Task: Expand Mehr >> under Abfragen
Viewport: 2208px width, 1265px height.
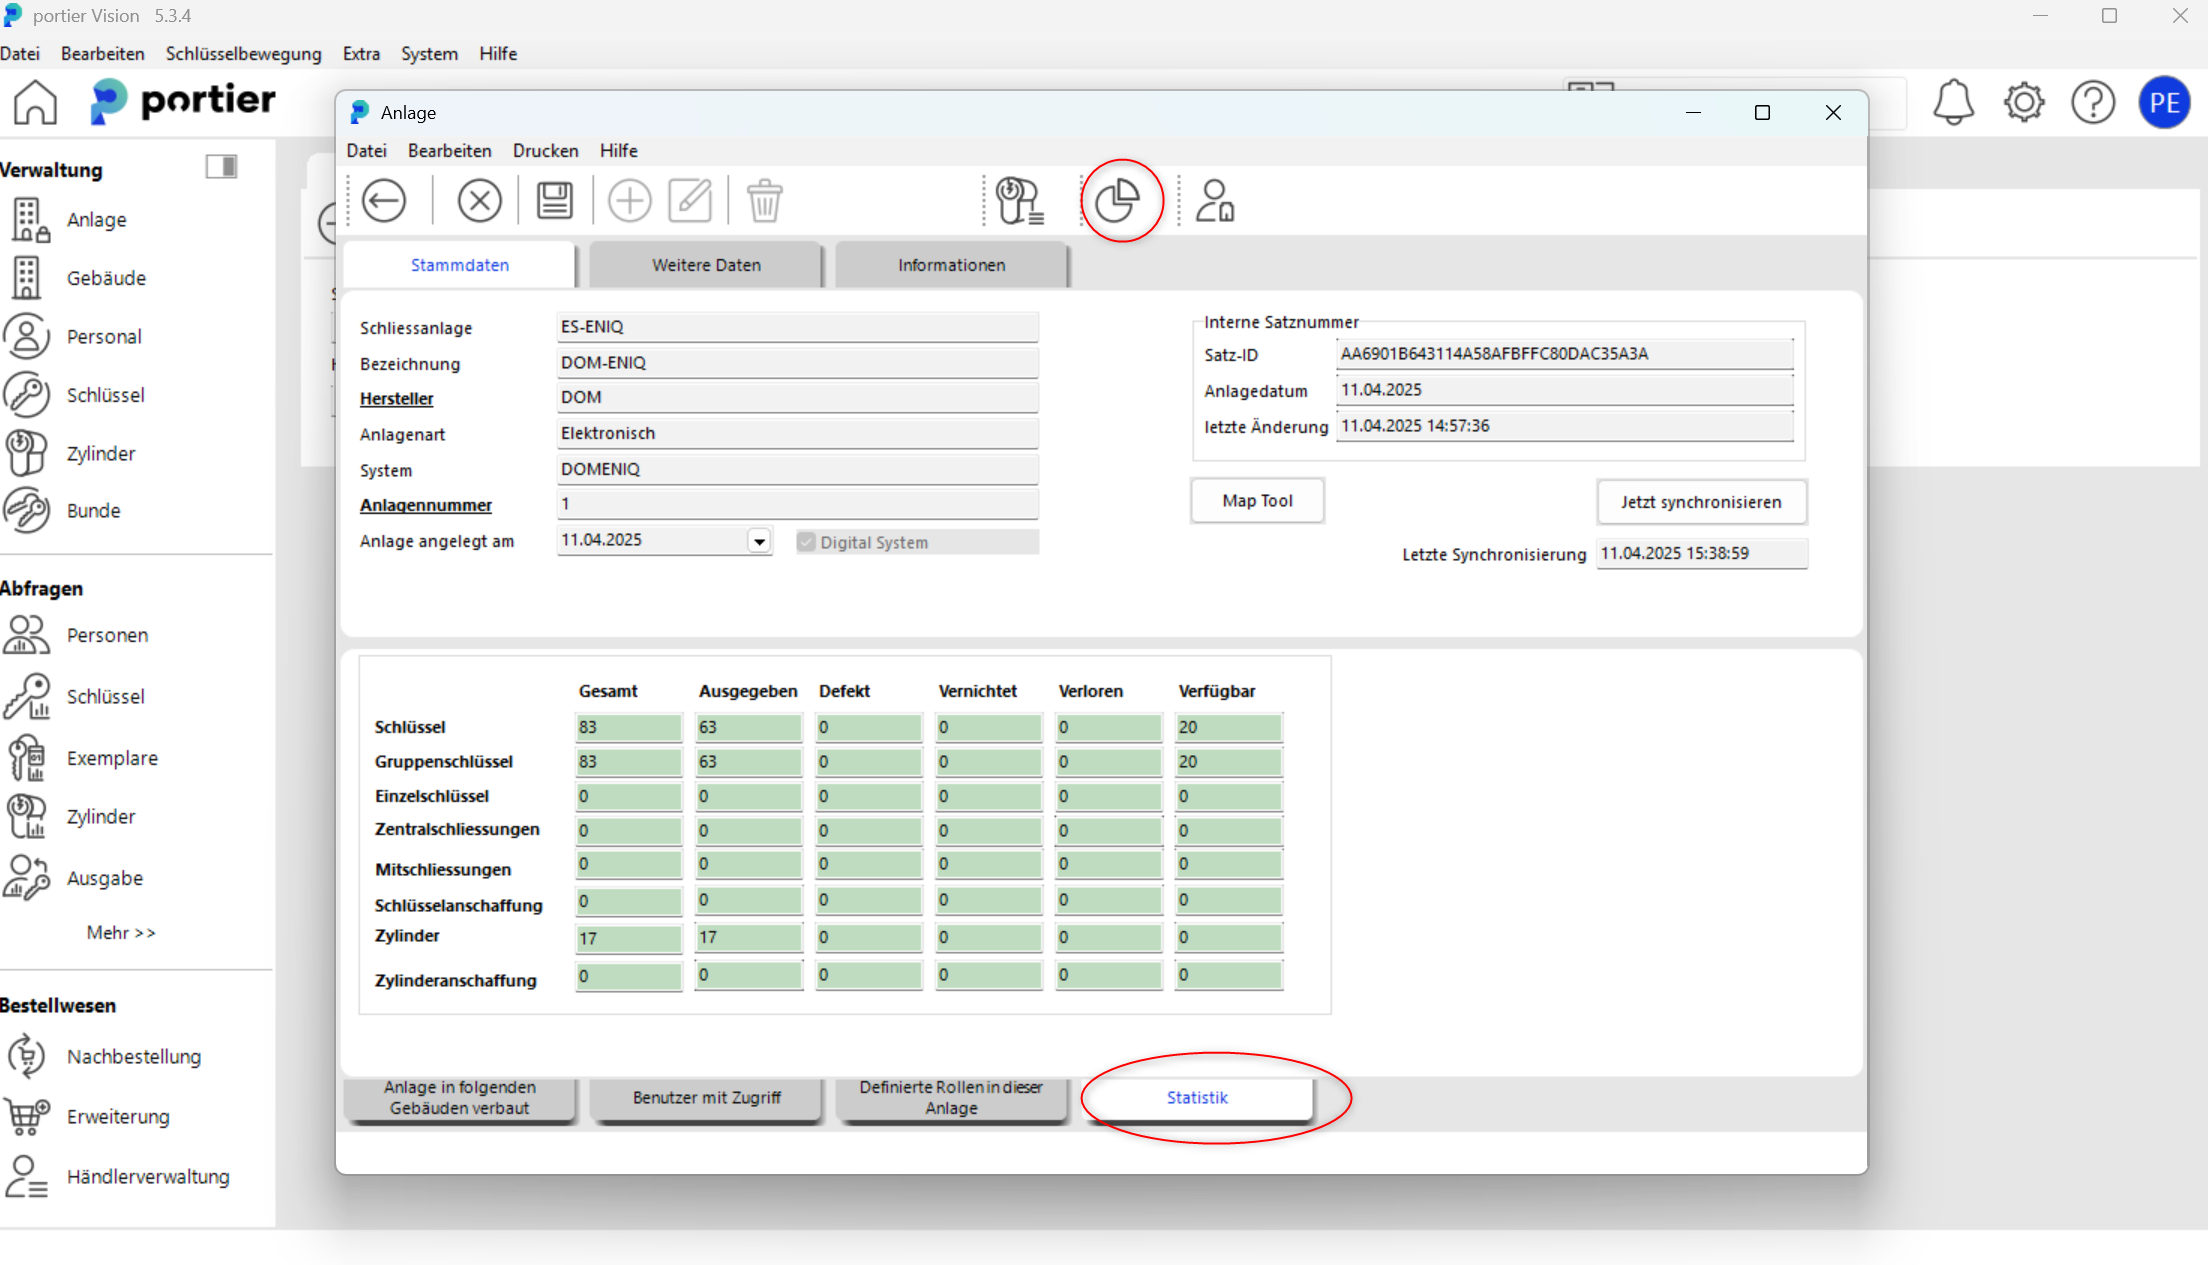Action: click(x=121, y=932)
